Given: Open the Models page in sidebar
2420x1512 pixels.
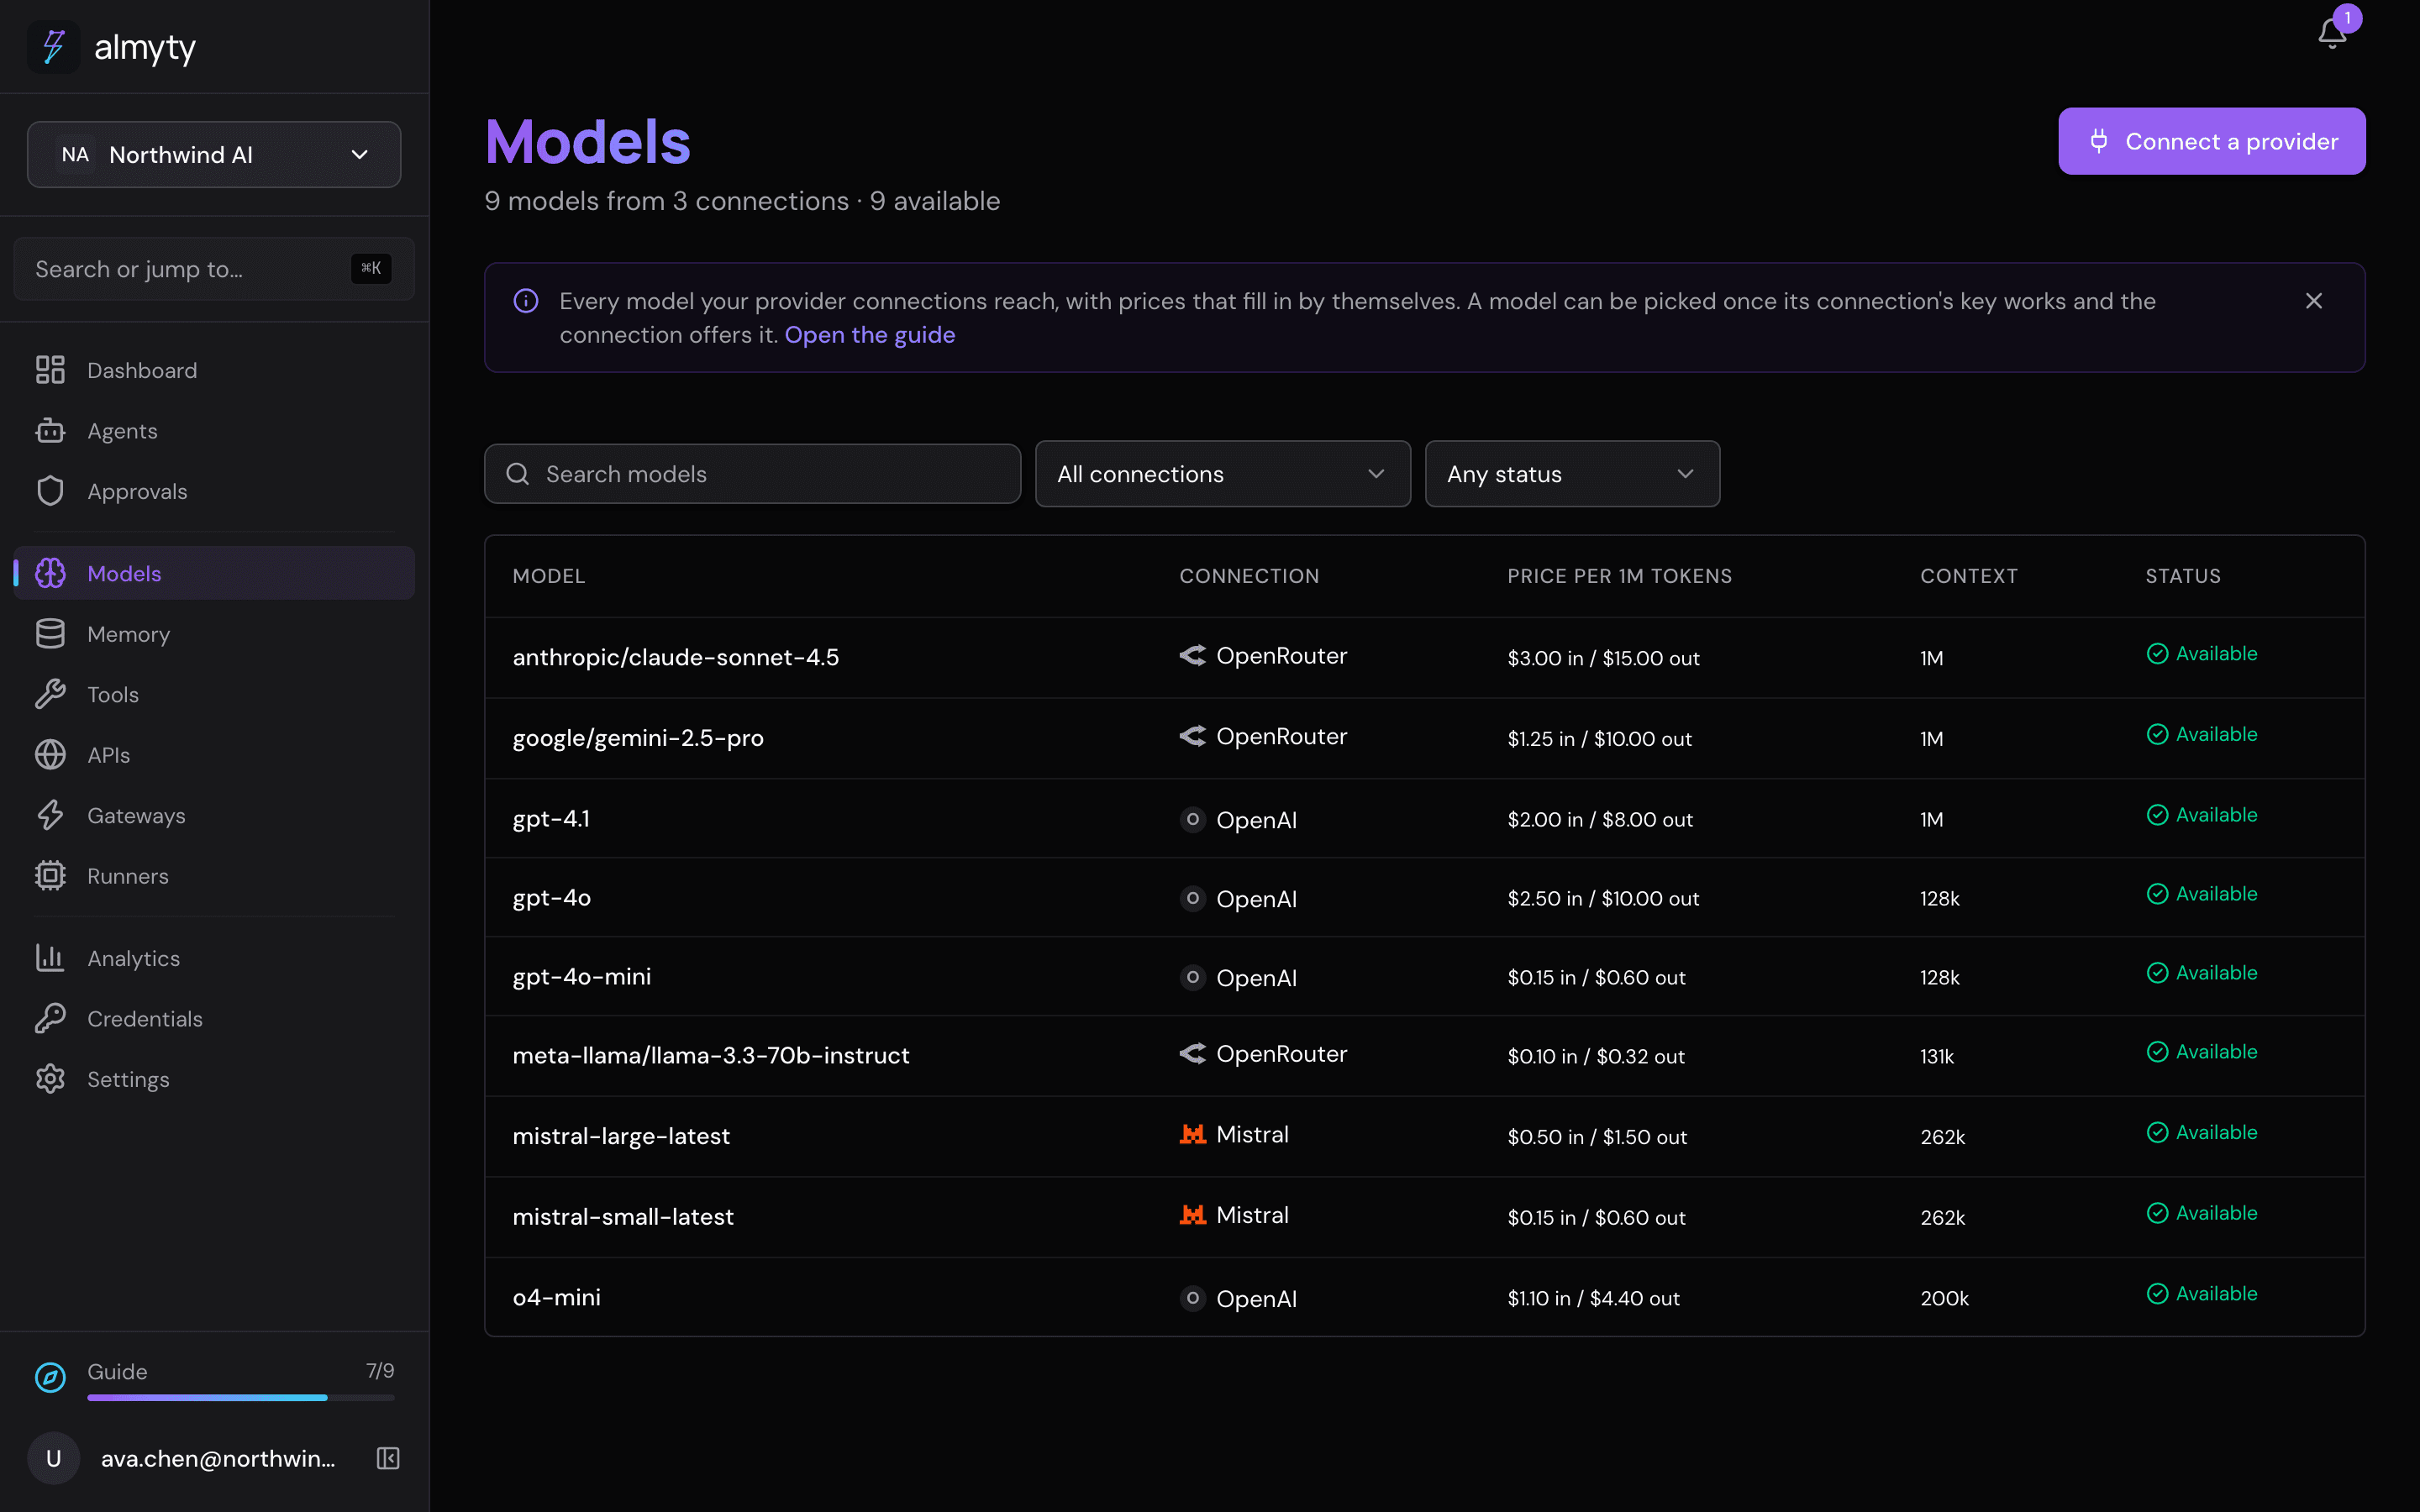Looking at the screenshot, I should point(214,573).
